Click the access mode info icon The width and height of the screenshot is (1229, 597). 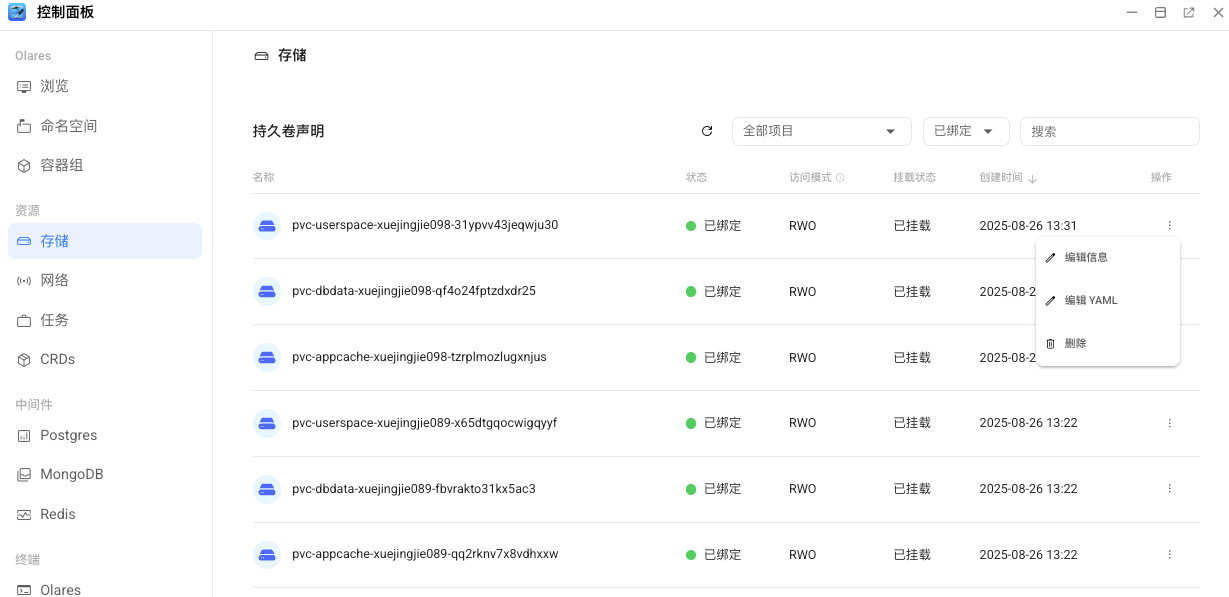[x=840, y=178]
